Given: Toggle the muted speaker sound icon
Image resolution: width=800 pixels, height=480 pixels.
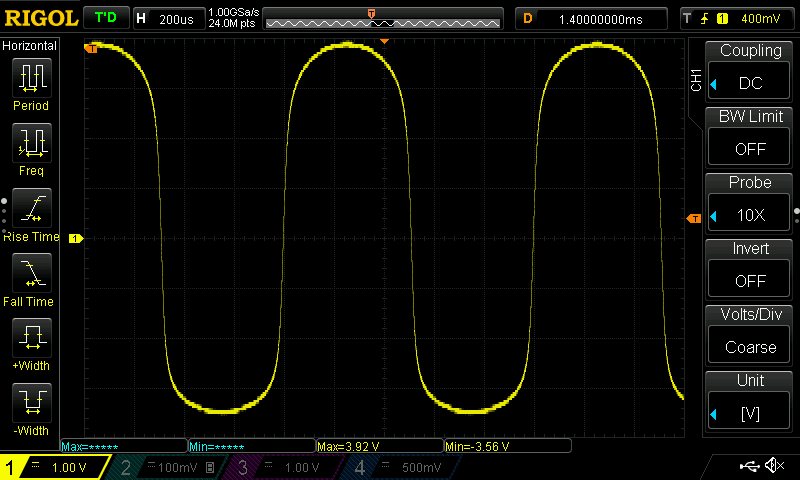Looking at the screenshot, I should (x=774, y=466).
